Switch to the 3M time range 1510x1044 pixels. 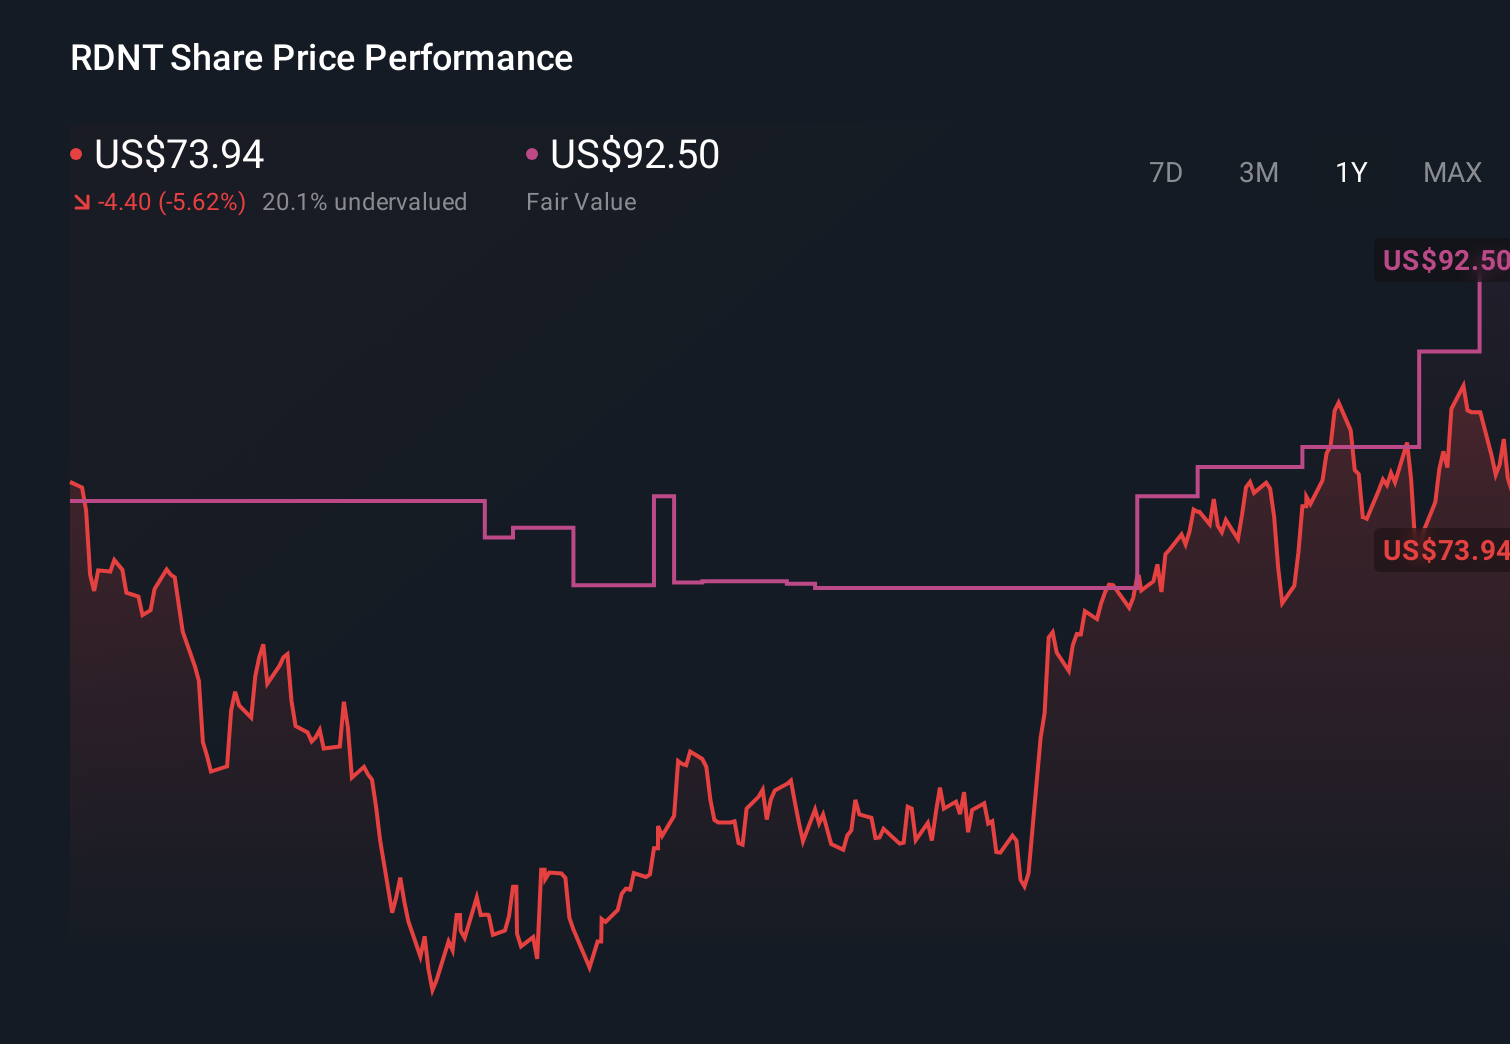click(1258, 172)
